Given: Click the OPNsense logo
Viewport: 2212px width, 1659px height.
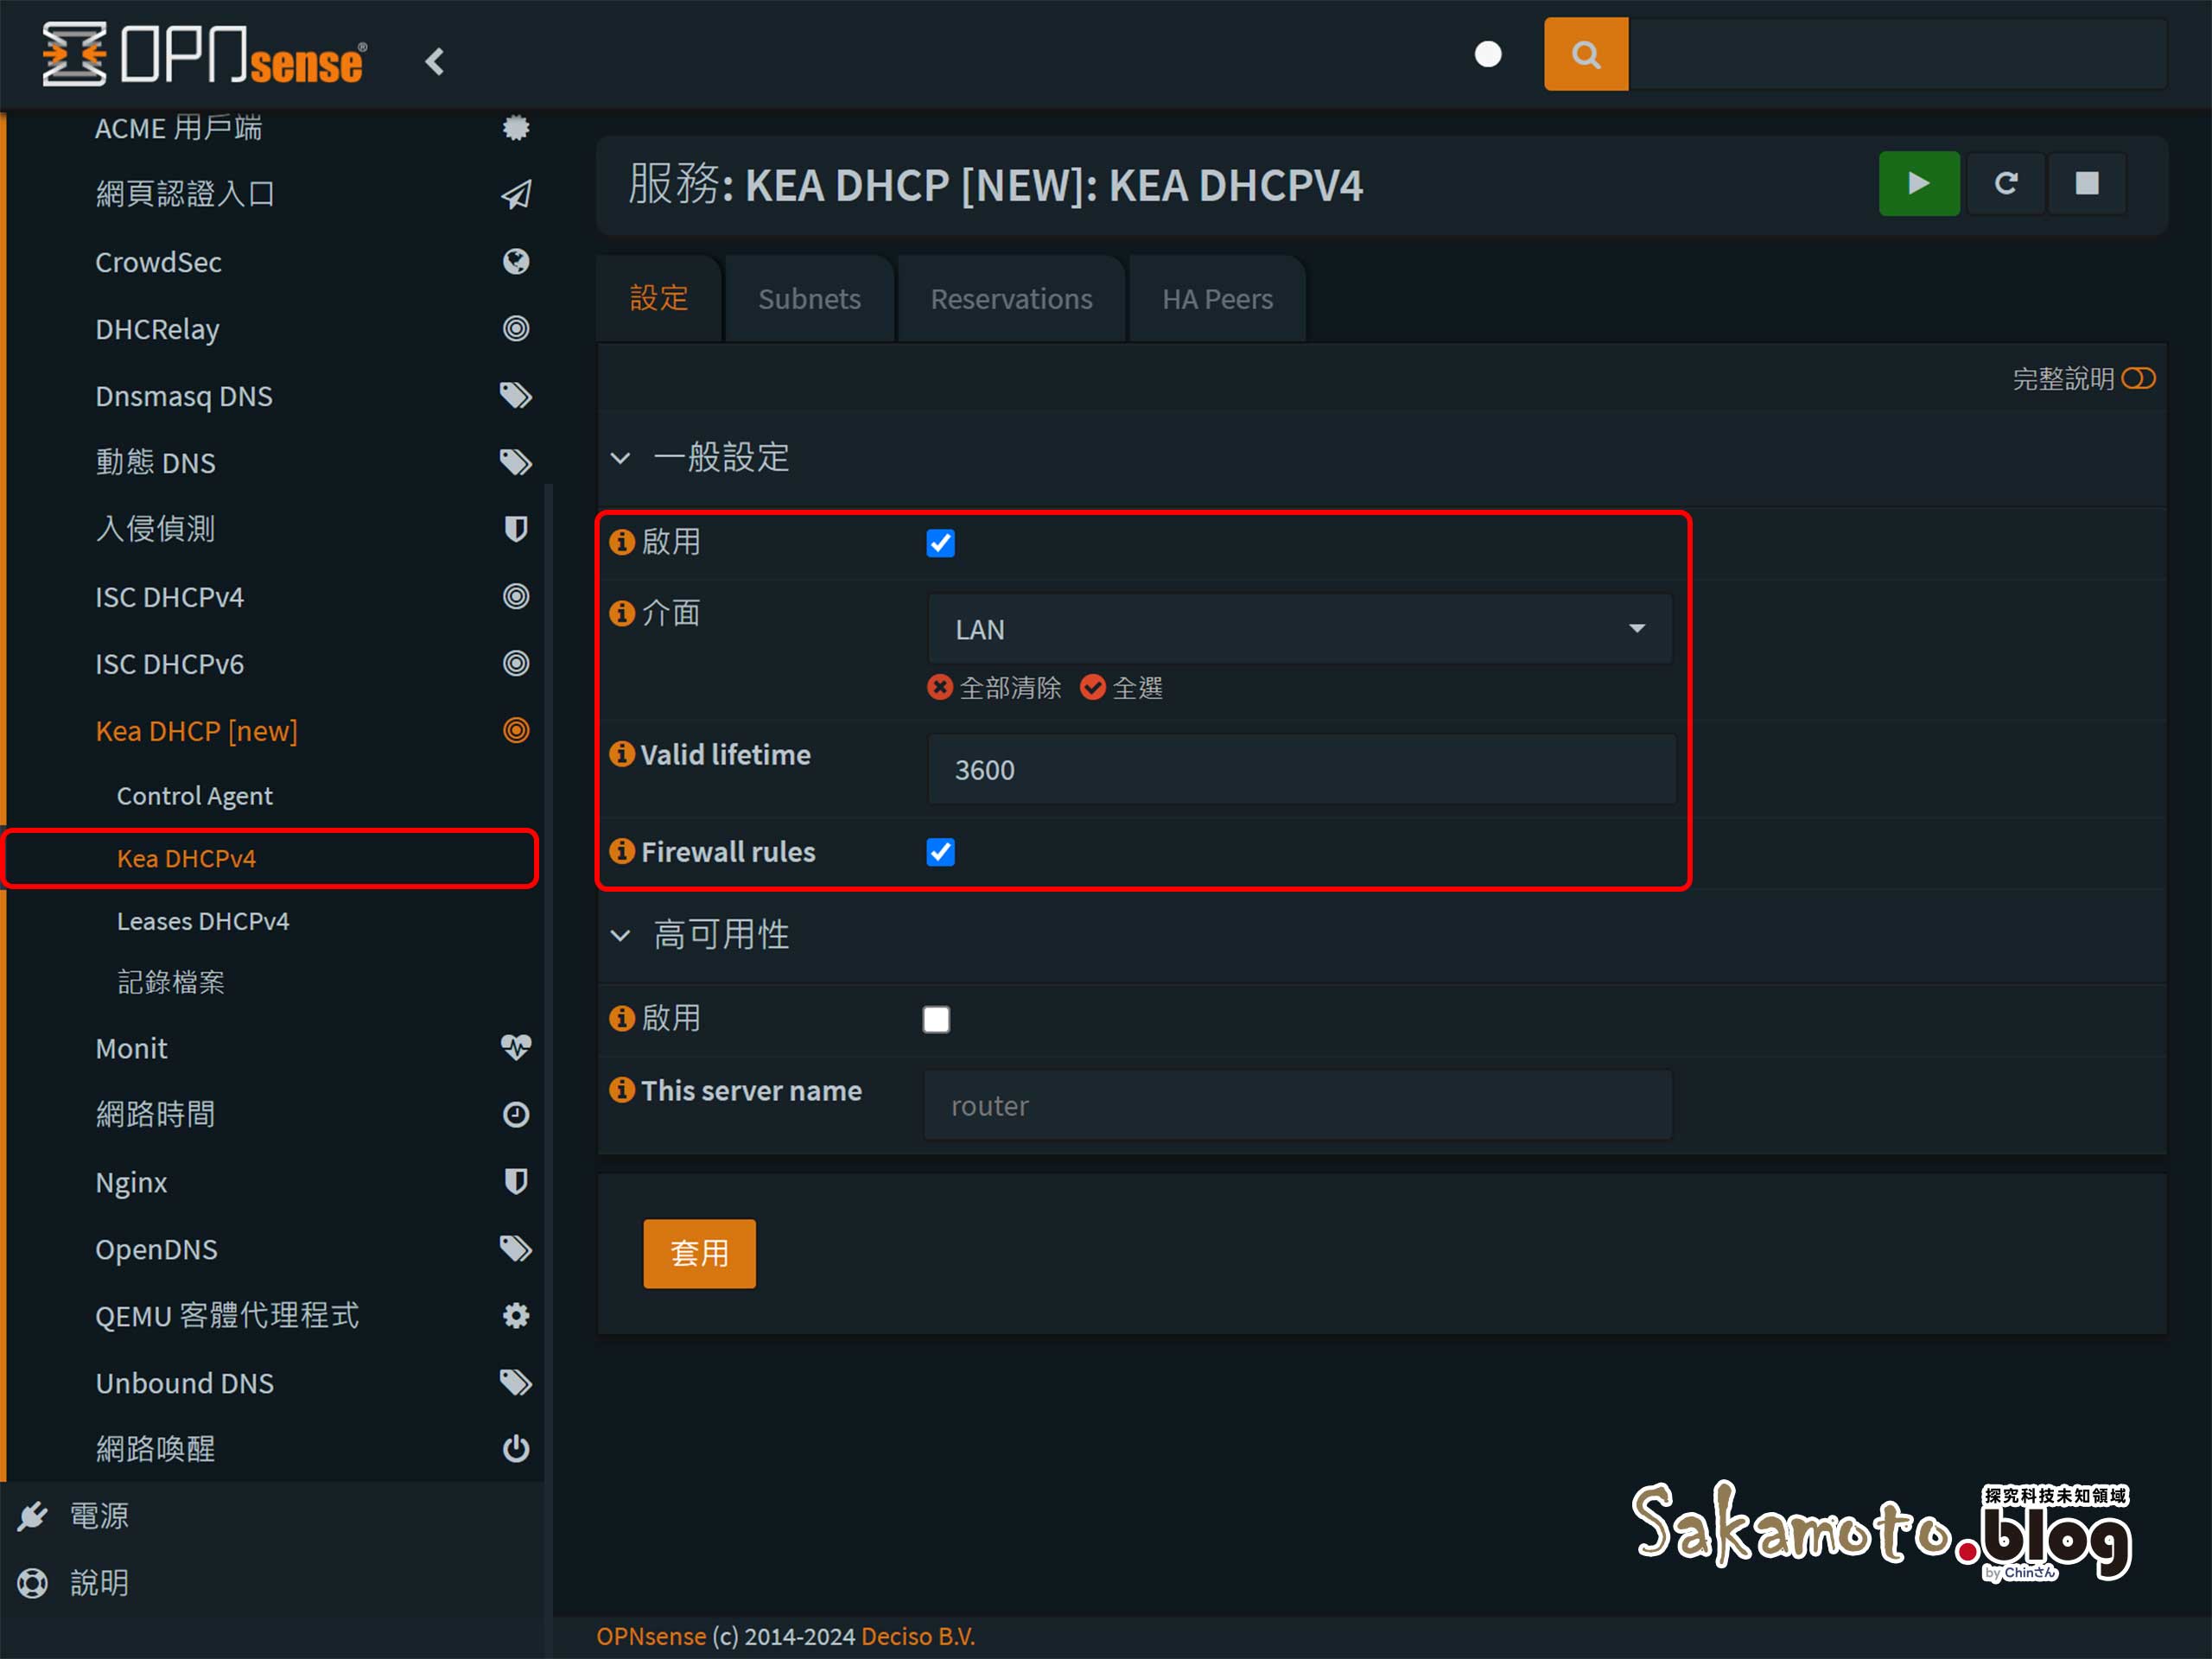Looking at the screenshot, I should 204,54.
